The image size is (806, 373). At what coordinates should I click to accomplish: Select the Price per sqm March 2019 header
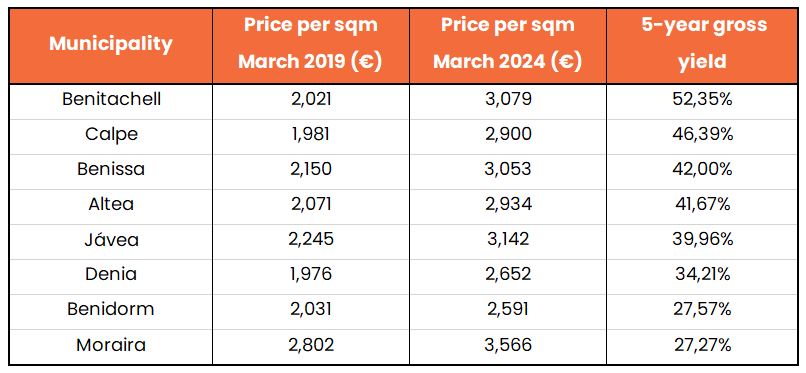pos(310,44)
